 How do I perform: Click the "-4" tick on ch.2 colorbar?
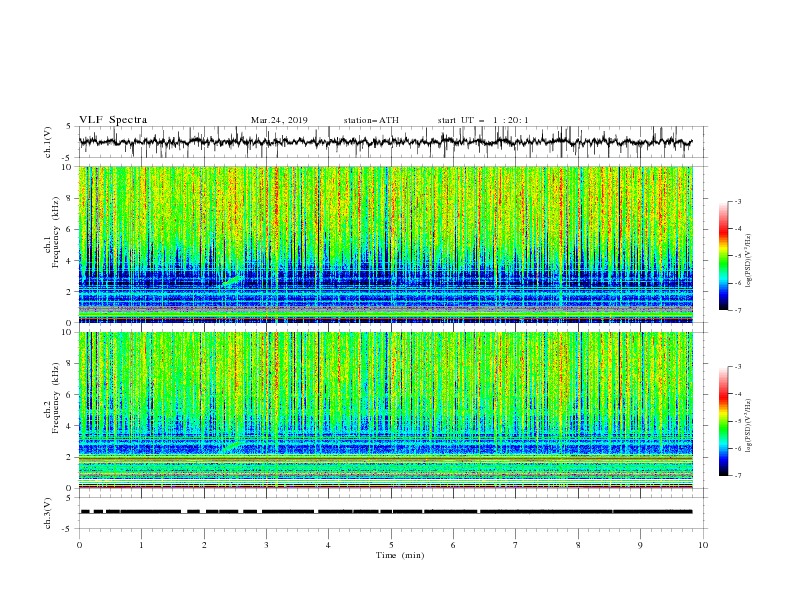tap(737, 394)
